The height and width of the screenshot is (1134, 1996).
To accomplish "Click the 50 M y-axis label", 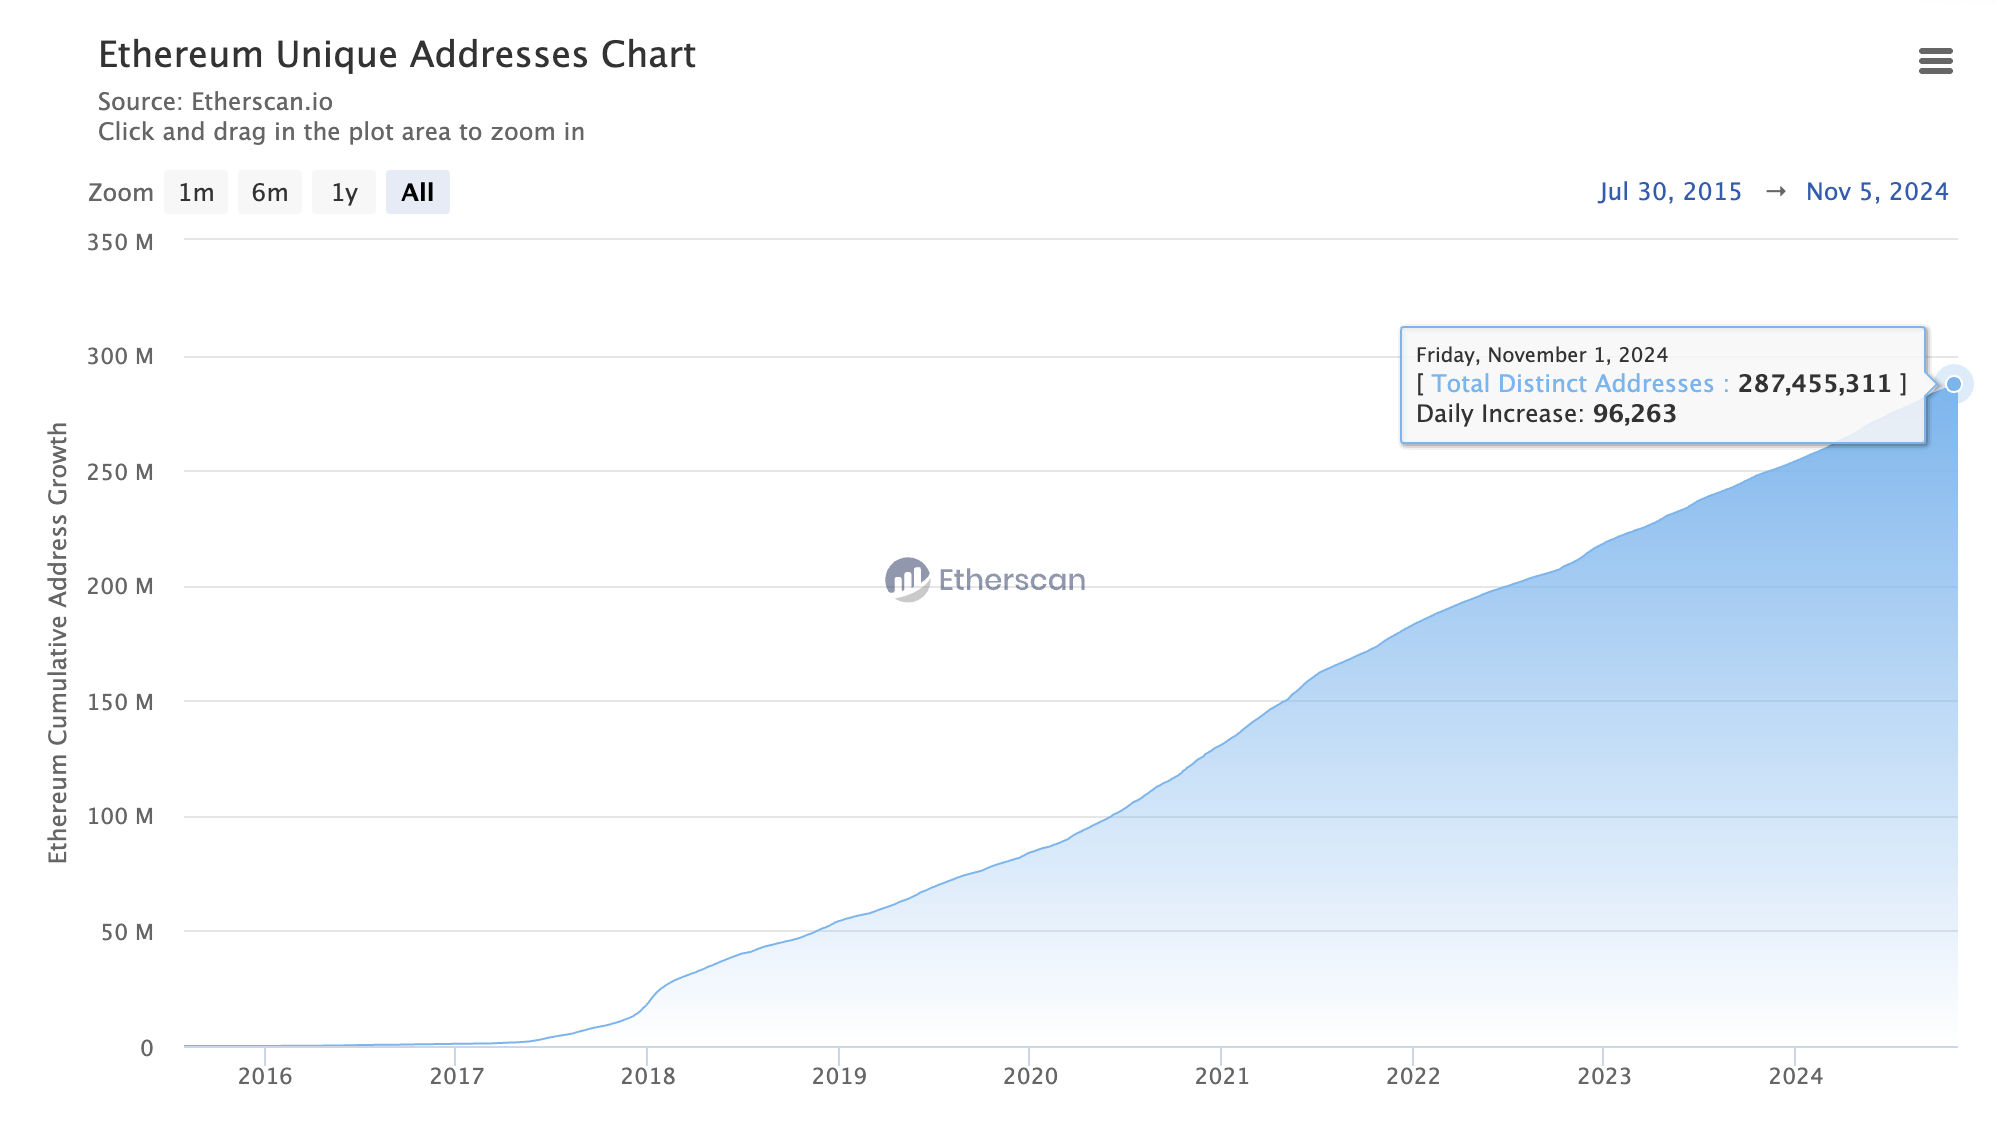I will [127, 932].
